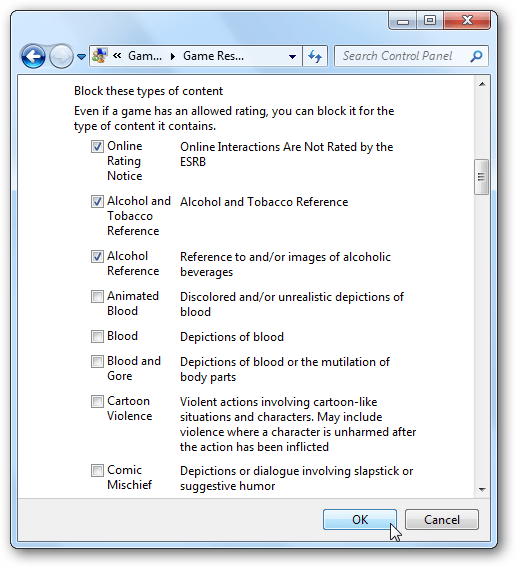Go back with the blue Back arrow

pos(33,56)
